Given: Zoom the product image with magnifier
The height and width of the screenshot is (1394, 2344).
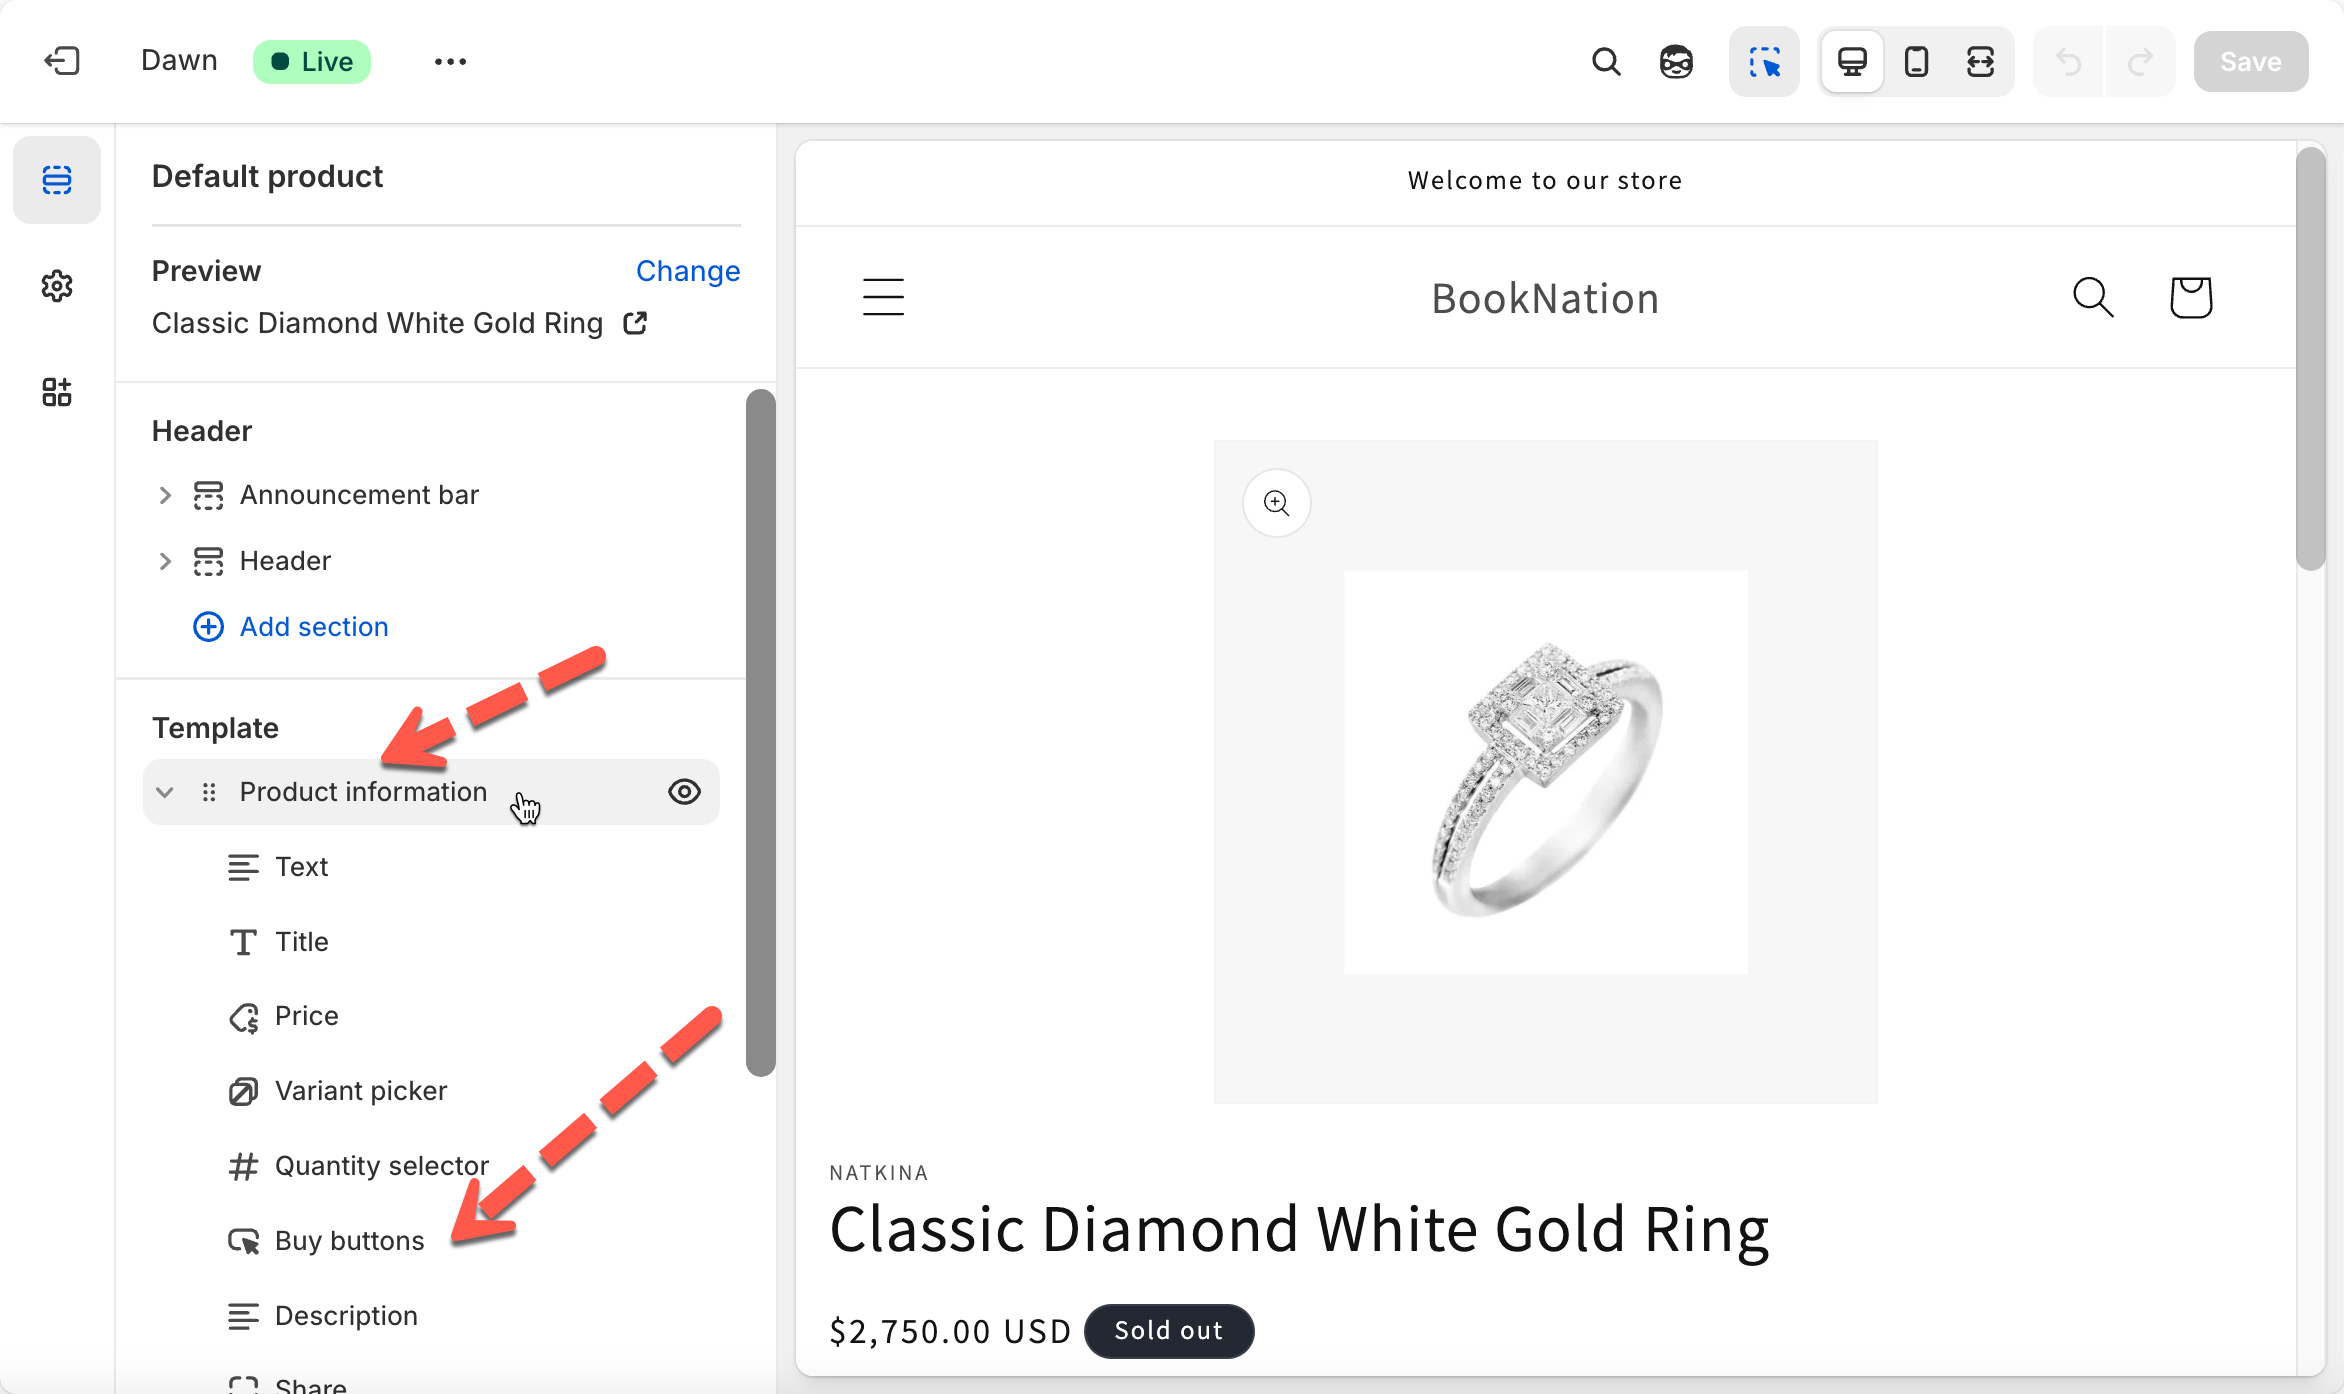Looking at the screenshot, I should pyautogui.click(x=1276, y=503).
